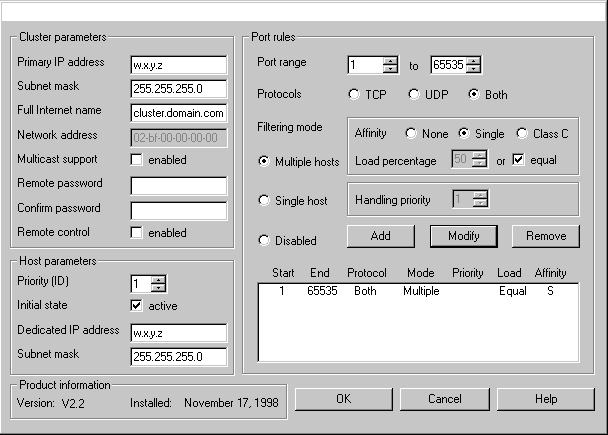Viewport: 608px width, 435px height.
Task: Decrease port range start value
Action: tap(391, 70)
